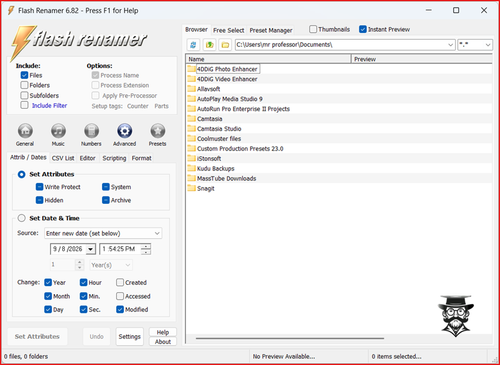
Task: Select the Set Attributes radio button
Action: point(22,174)
